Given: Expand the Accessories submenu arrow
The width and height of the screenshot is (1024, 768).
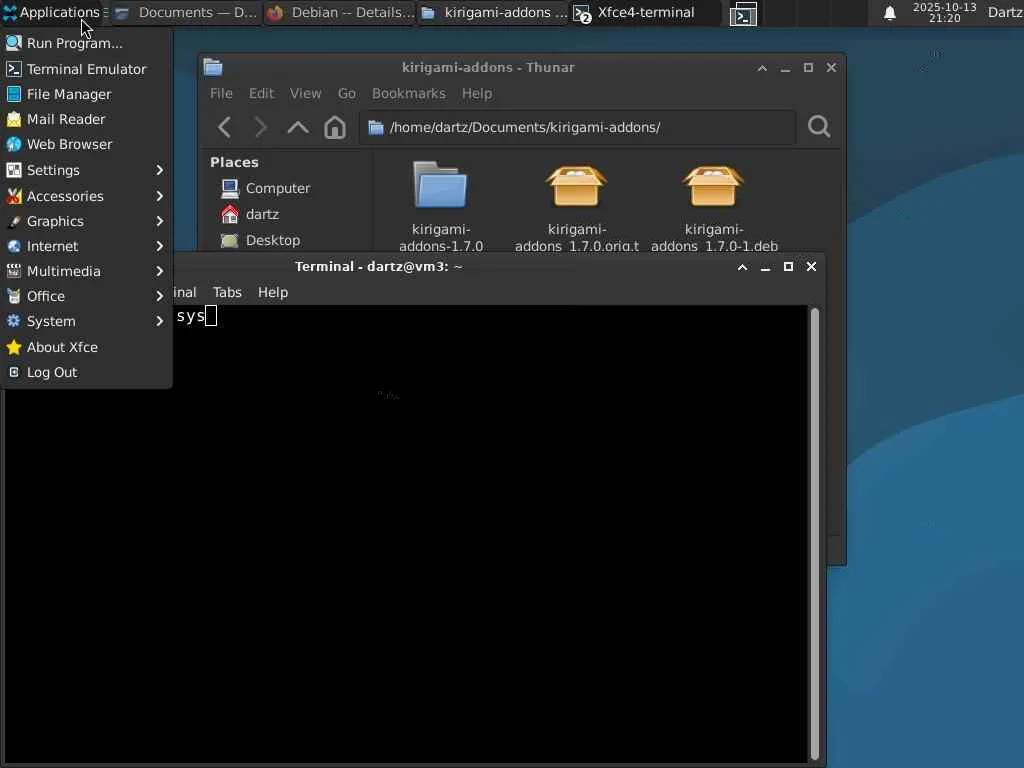Looking at the screenshot, I should click(159, 196).
